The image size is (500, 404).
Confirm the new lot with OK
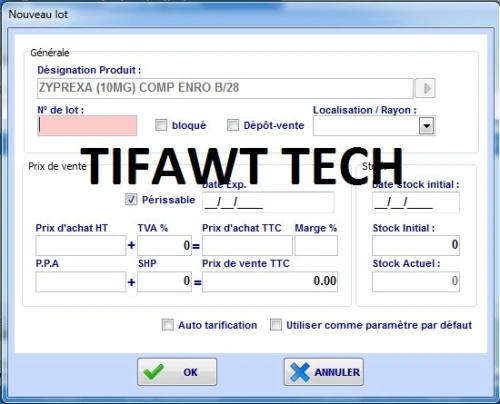(177, 372)
